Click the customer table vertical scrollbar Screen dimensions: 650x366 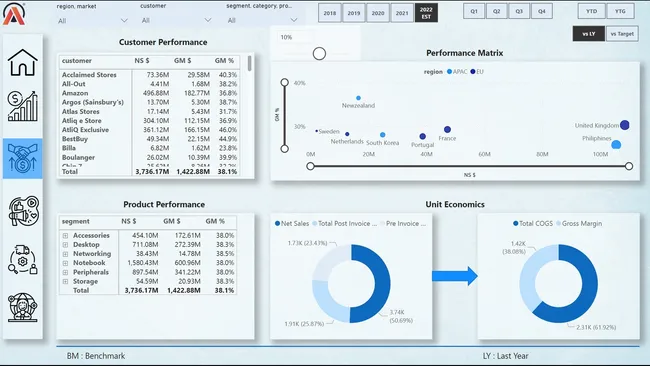tap(250, 63)
